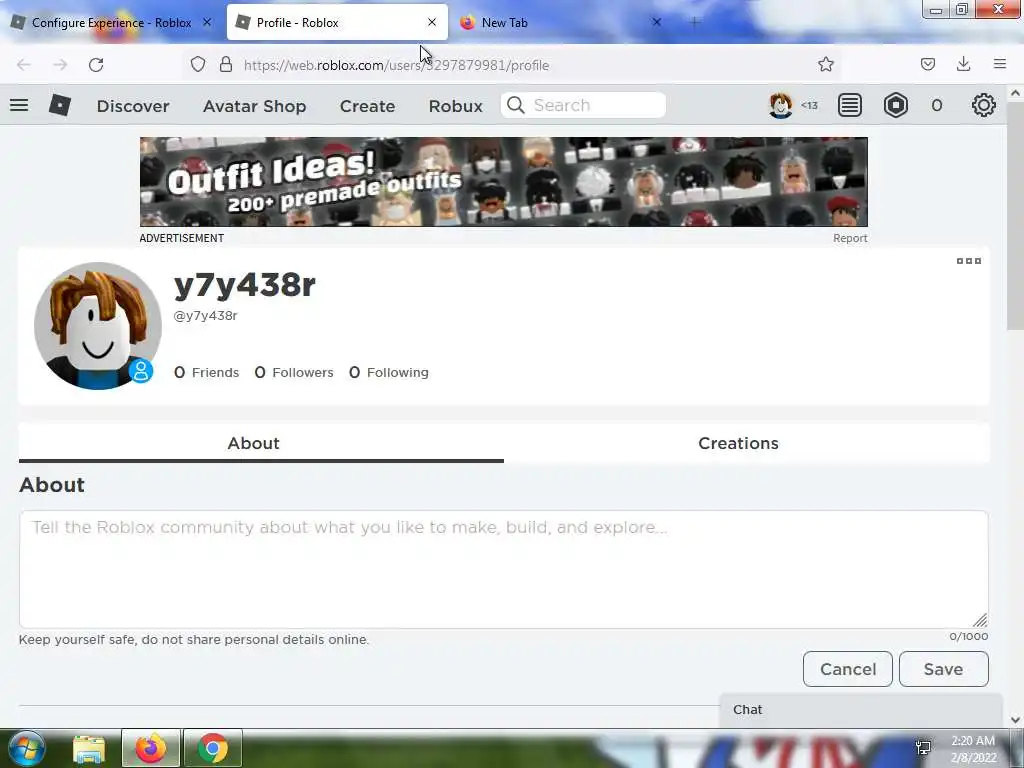Click the y7y438r profile avatar image
Screen dimensions: 1024x768
pos(98,326)
